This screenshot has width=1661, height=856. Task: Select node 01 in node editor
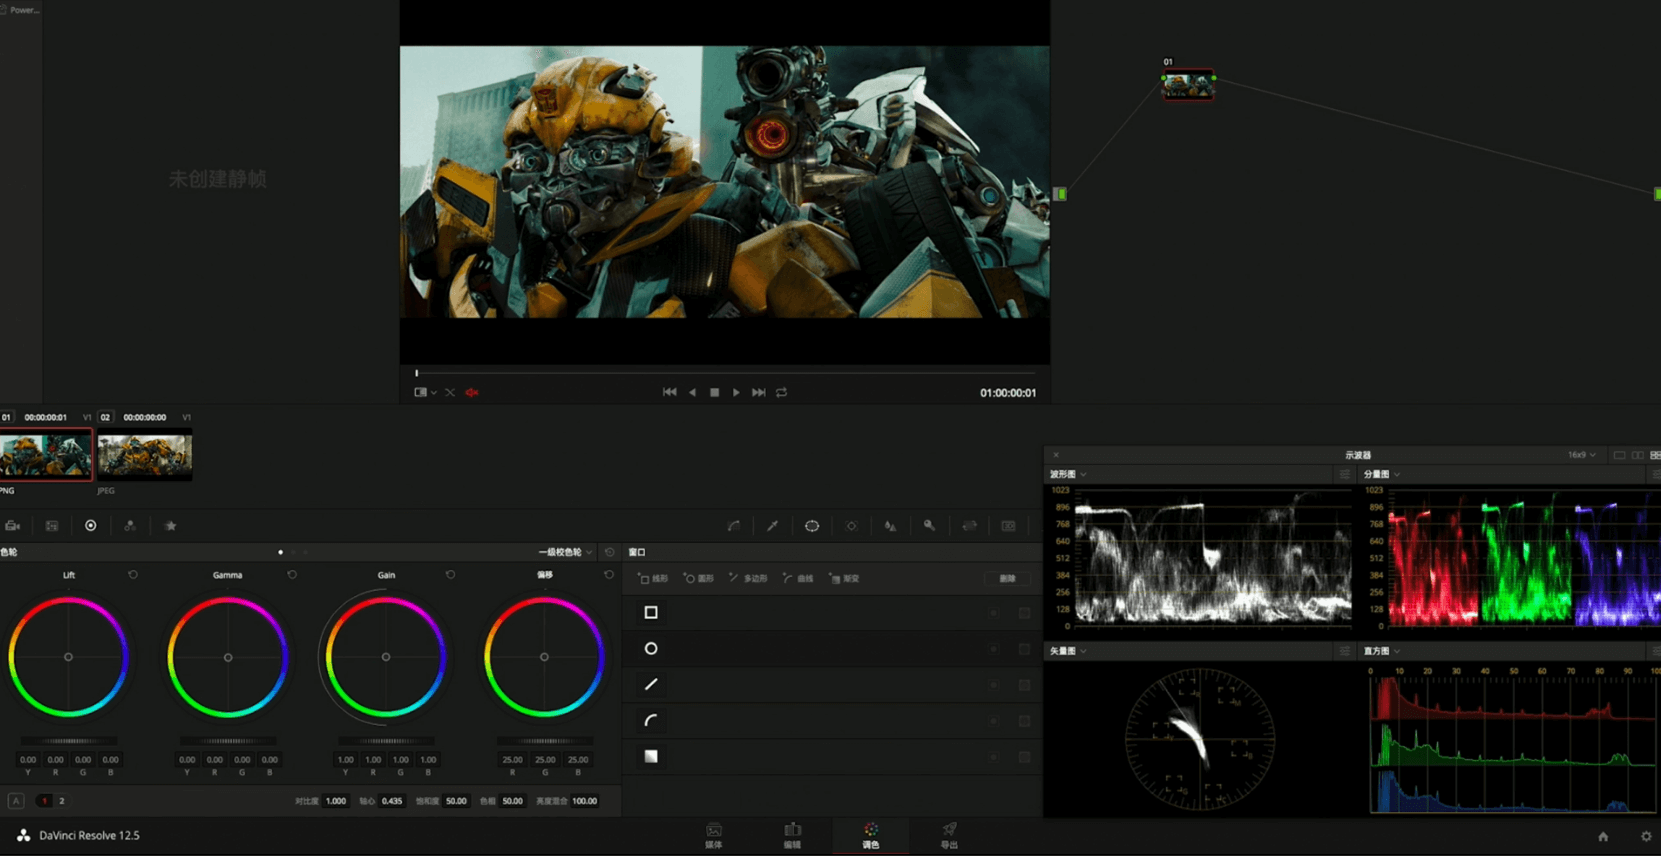(x=1188, y=84)
